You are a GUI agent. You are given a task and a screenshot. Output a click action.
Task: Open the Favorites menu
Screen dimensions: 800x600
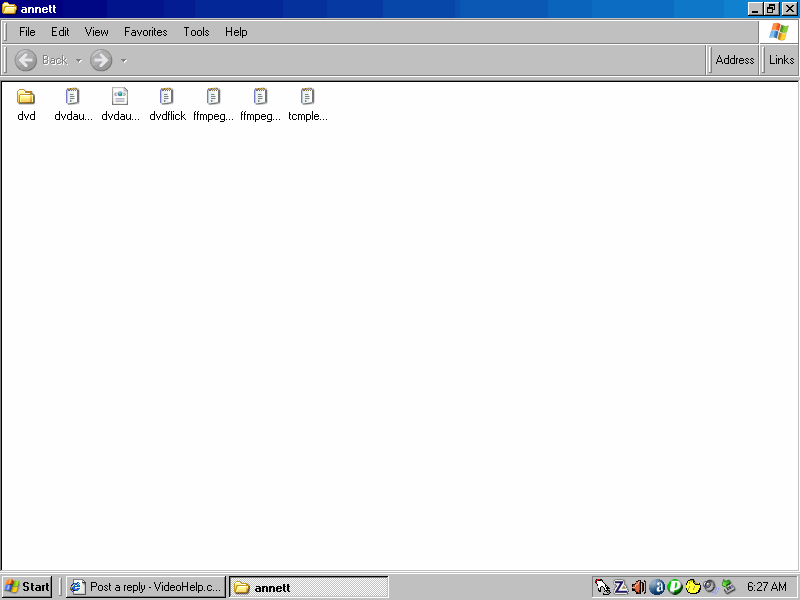click(x=145, y=32)
